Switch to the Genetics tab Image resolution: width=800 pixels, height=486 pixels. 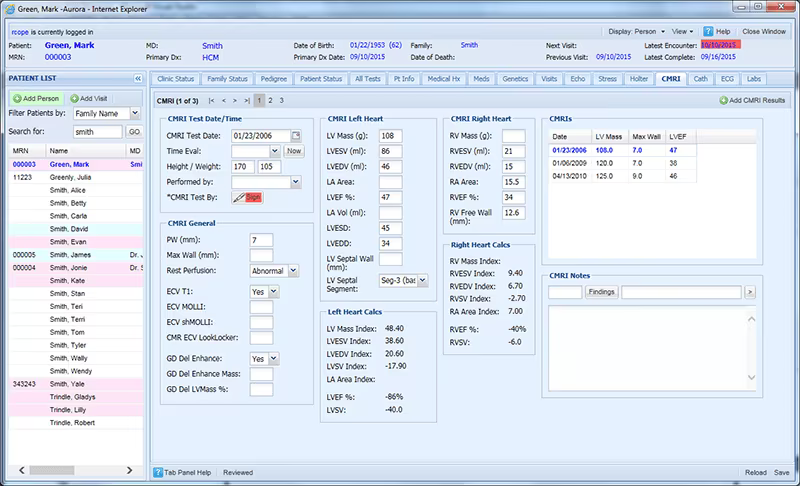tap(515, 79)
